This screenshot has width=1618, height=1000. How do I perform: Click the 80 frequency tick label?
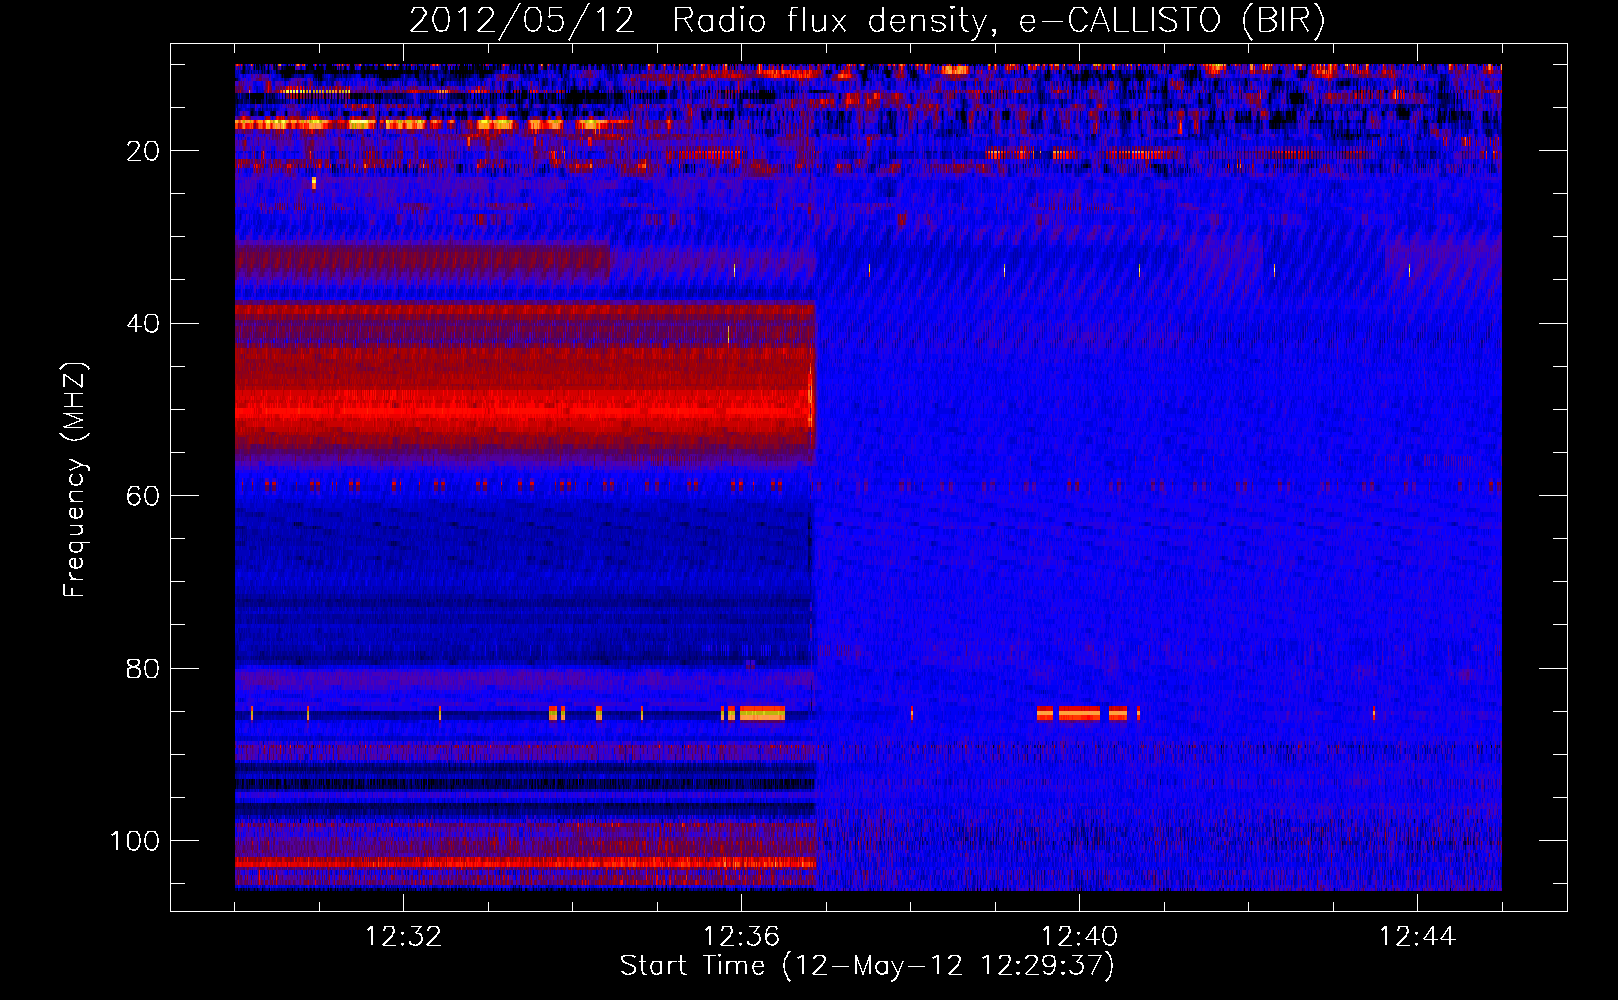pos(144,668)
